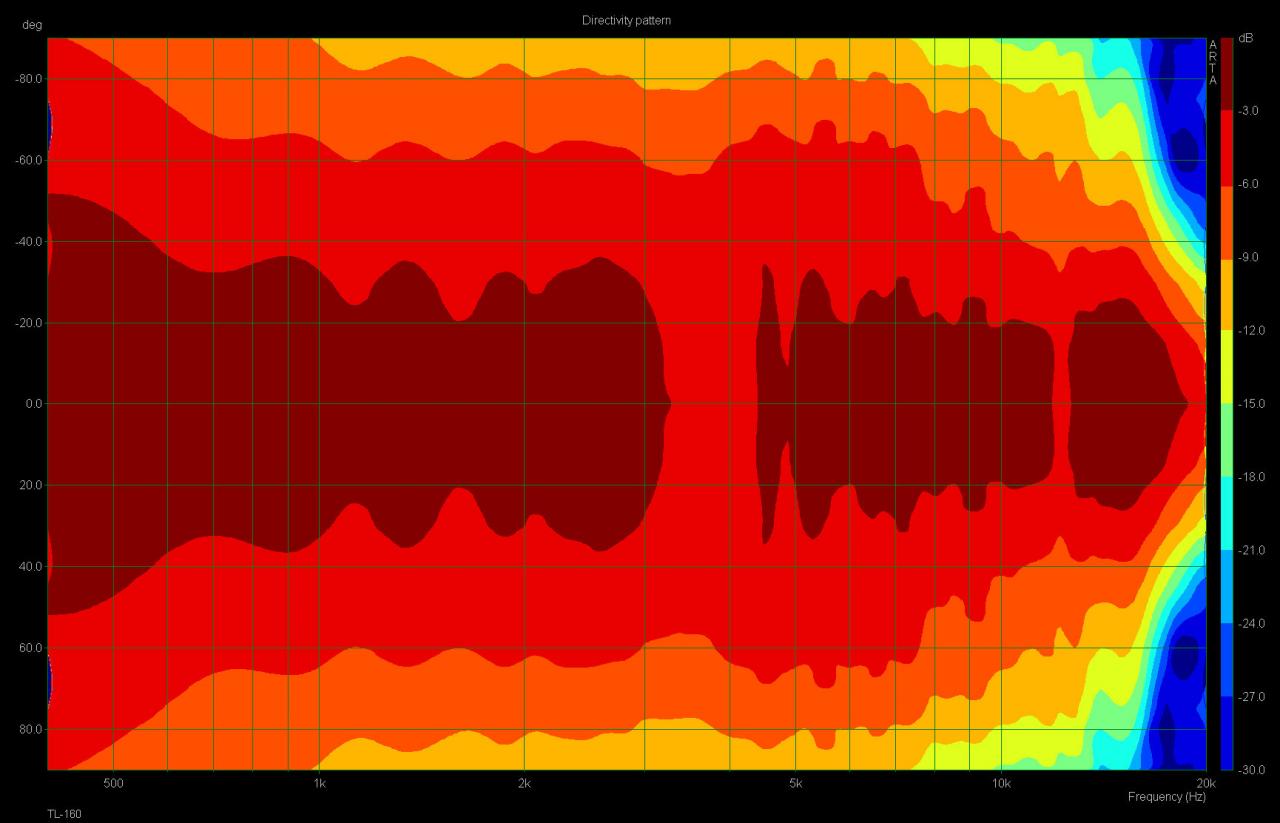Click the vertical ARTA watermark text
The image size is (1280, 823).
tap(1213, 62)
